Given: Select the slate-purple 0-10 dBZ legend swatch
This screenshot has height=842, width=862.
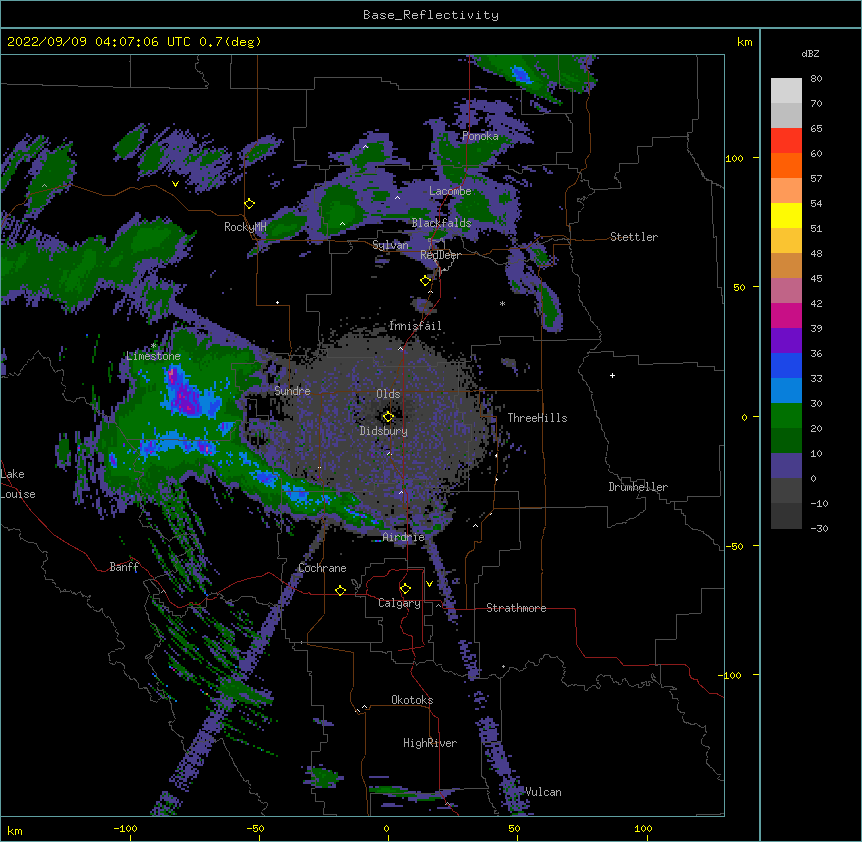Looking at the screenshot, I should click(786, 466).
